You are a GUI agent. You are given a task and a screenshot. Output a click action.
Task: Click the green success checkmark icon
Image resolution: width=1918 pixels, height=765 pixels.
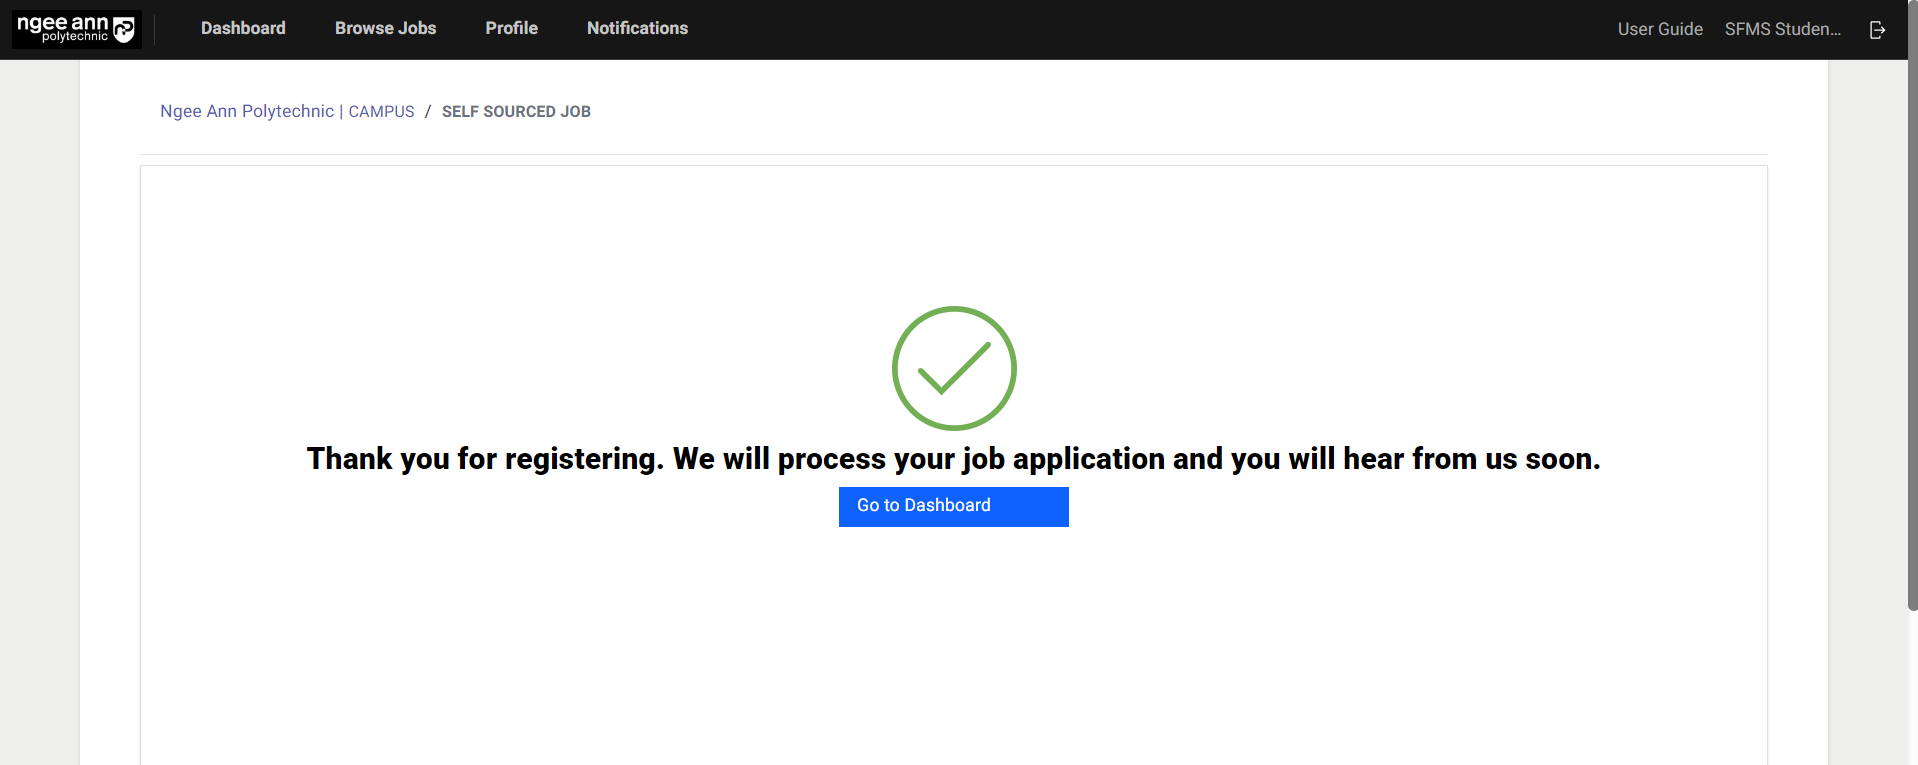tap(954, 368)
